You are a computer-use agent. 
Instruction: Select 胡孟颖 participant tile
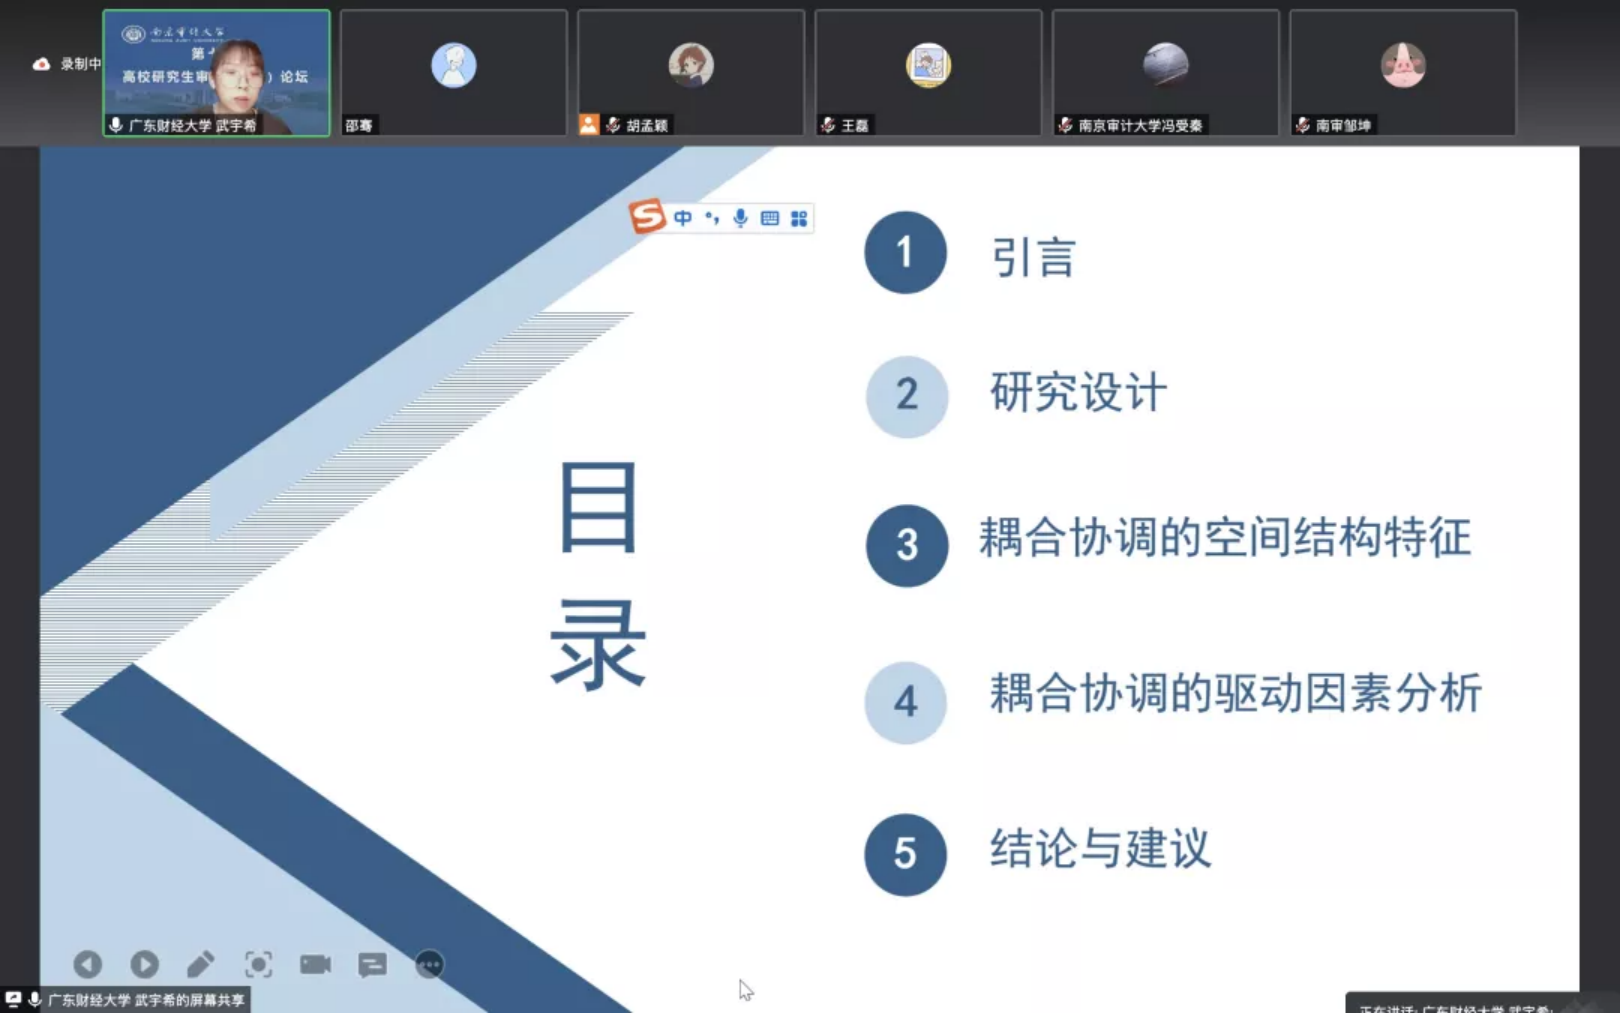tap(691, 73)
